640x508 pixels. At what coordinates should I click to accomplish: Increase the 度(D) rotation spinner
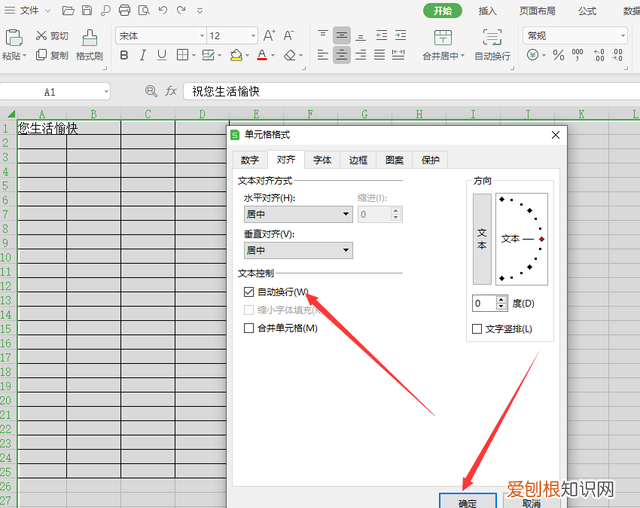[x=502, y=300]
